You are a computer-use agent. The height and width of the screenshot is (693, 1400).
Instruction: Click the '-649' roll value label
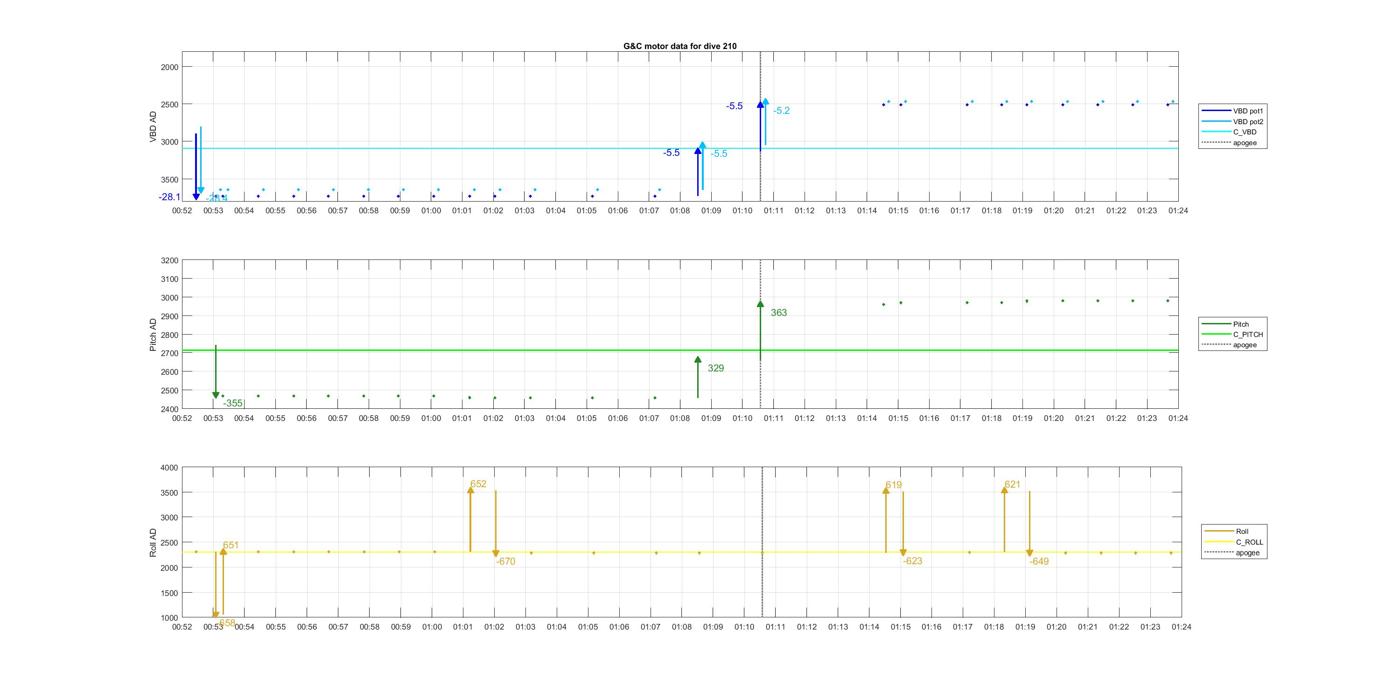(x=1039, y=562)
